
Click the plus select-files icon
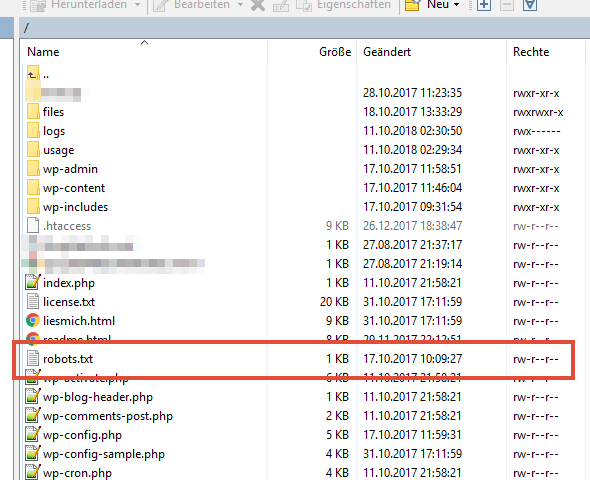484,5
